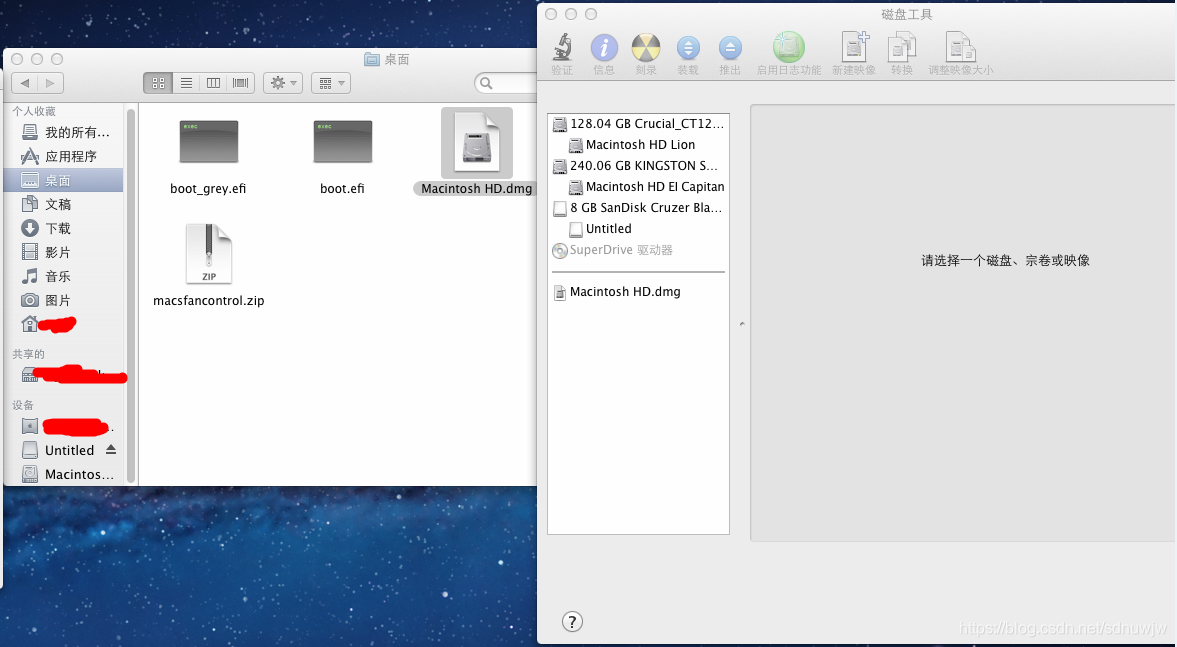Click the 桌面 folder title icon in Finder
The width and height of the screenshot is (1177, 647).
point(372,59)
